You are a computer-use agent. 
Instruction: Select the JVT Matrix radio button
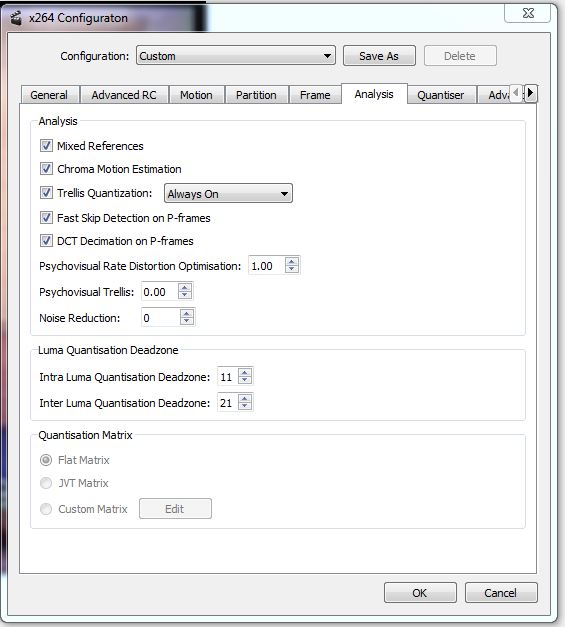[46, 483]
